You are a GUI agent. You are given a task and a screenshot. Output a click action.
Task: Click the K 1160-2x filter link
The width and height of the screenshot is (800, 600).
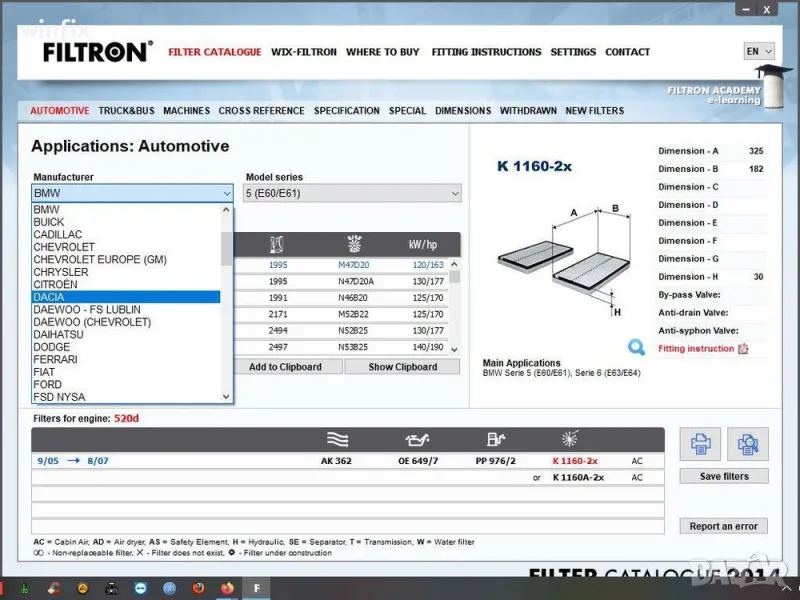point(575,461)
